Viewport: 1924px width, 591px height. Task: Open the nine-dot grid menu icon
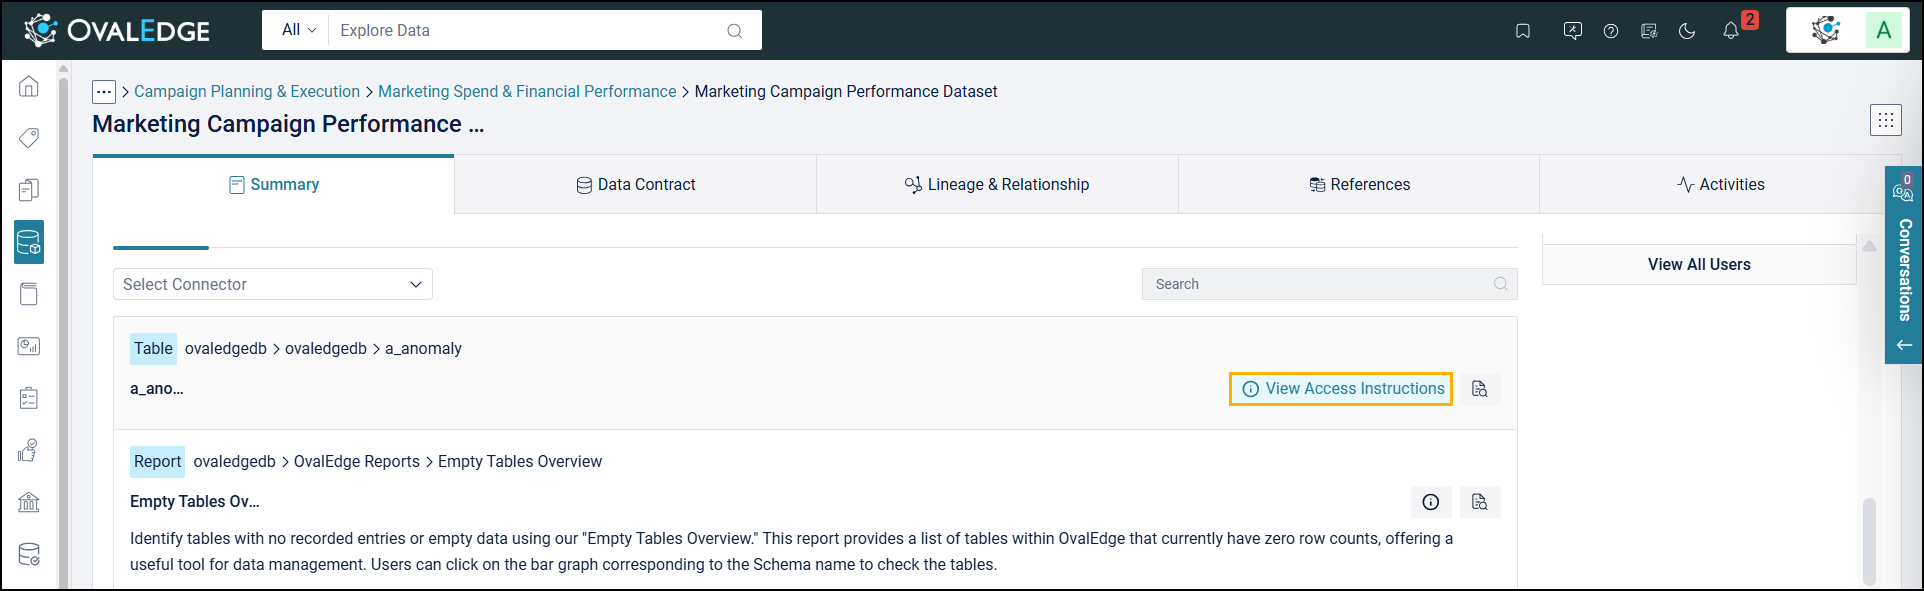click(x=1885, y=120)
